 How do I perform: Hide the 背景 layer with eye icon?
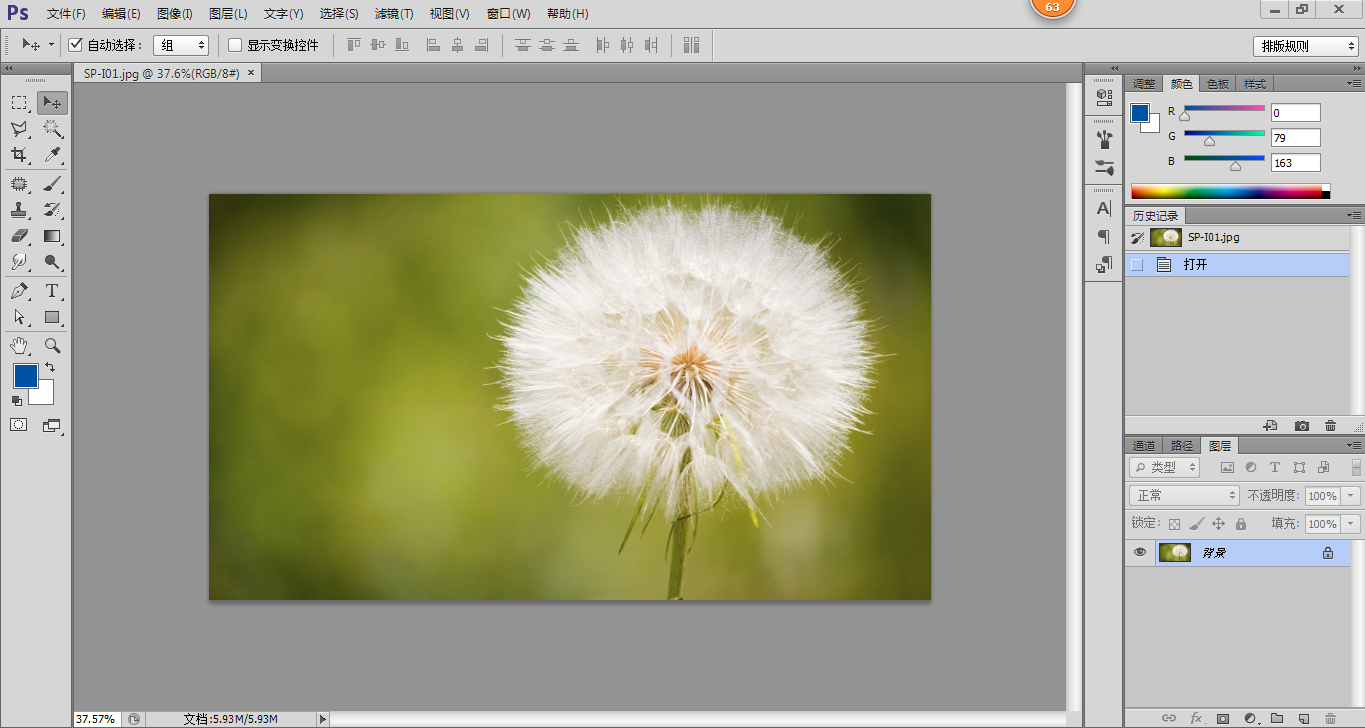coord(1139,552)
